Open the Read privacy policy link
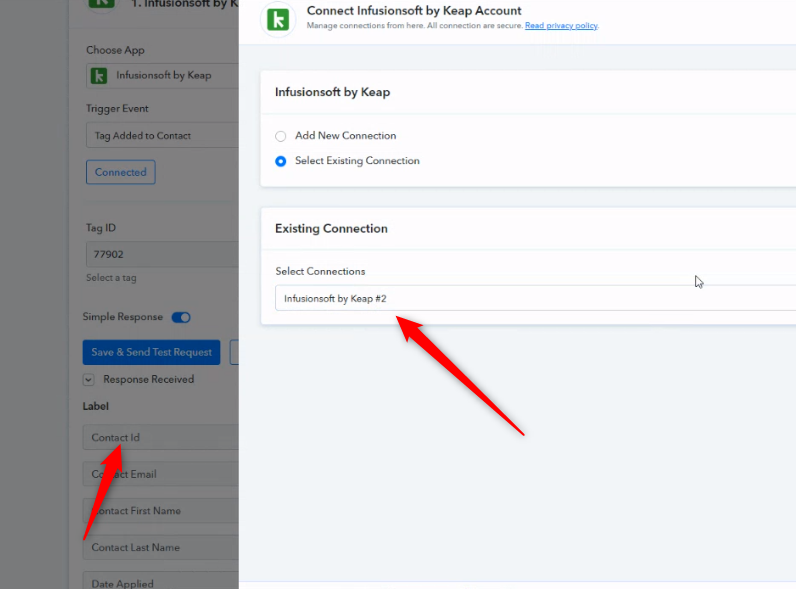The height and width of the screenshot is (589, 796). pyautogui.click(x=561, y=25)
